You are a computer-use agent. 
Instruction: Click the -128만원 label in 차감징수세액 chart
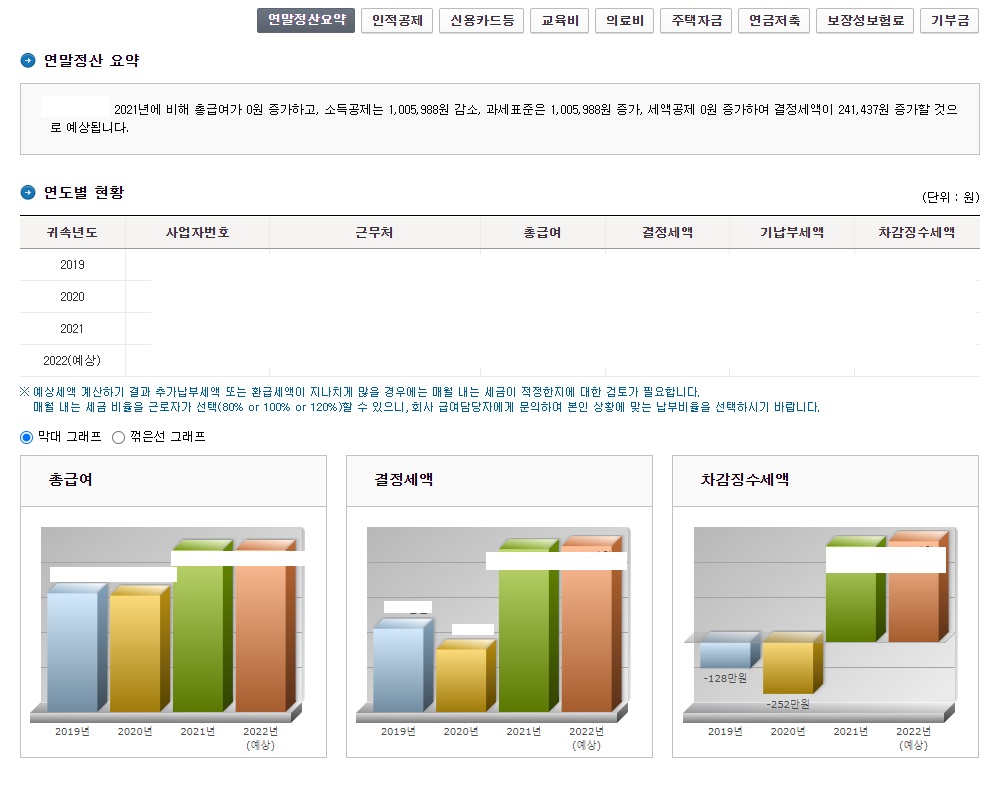(x=725, y=678)
